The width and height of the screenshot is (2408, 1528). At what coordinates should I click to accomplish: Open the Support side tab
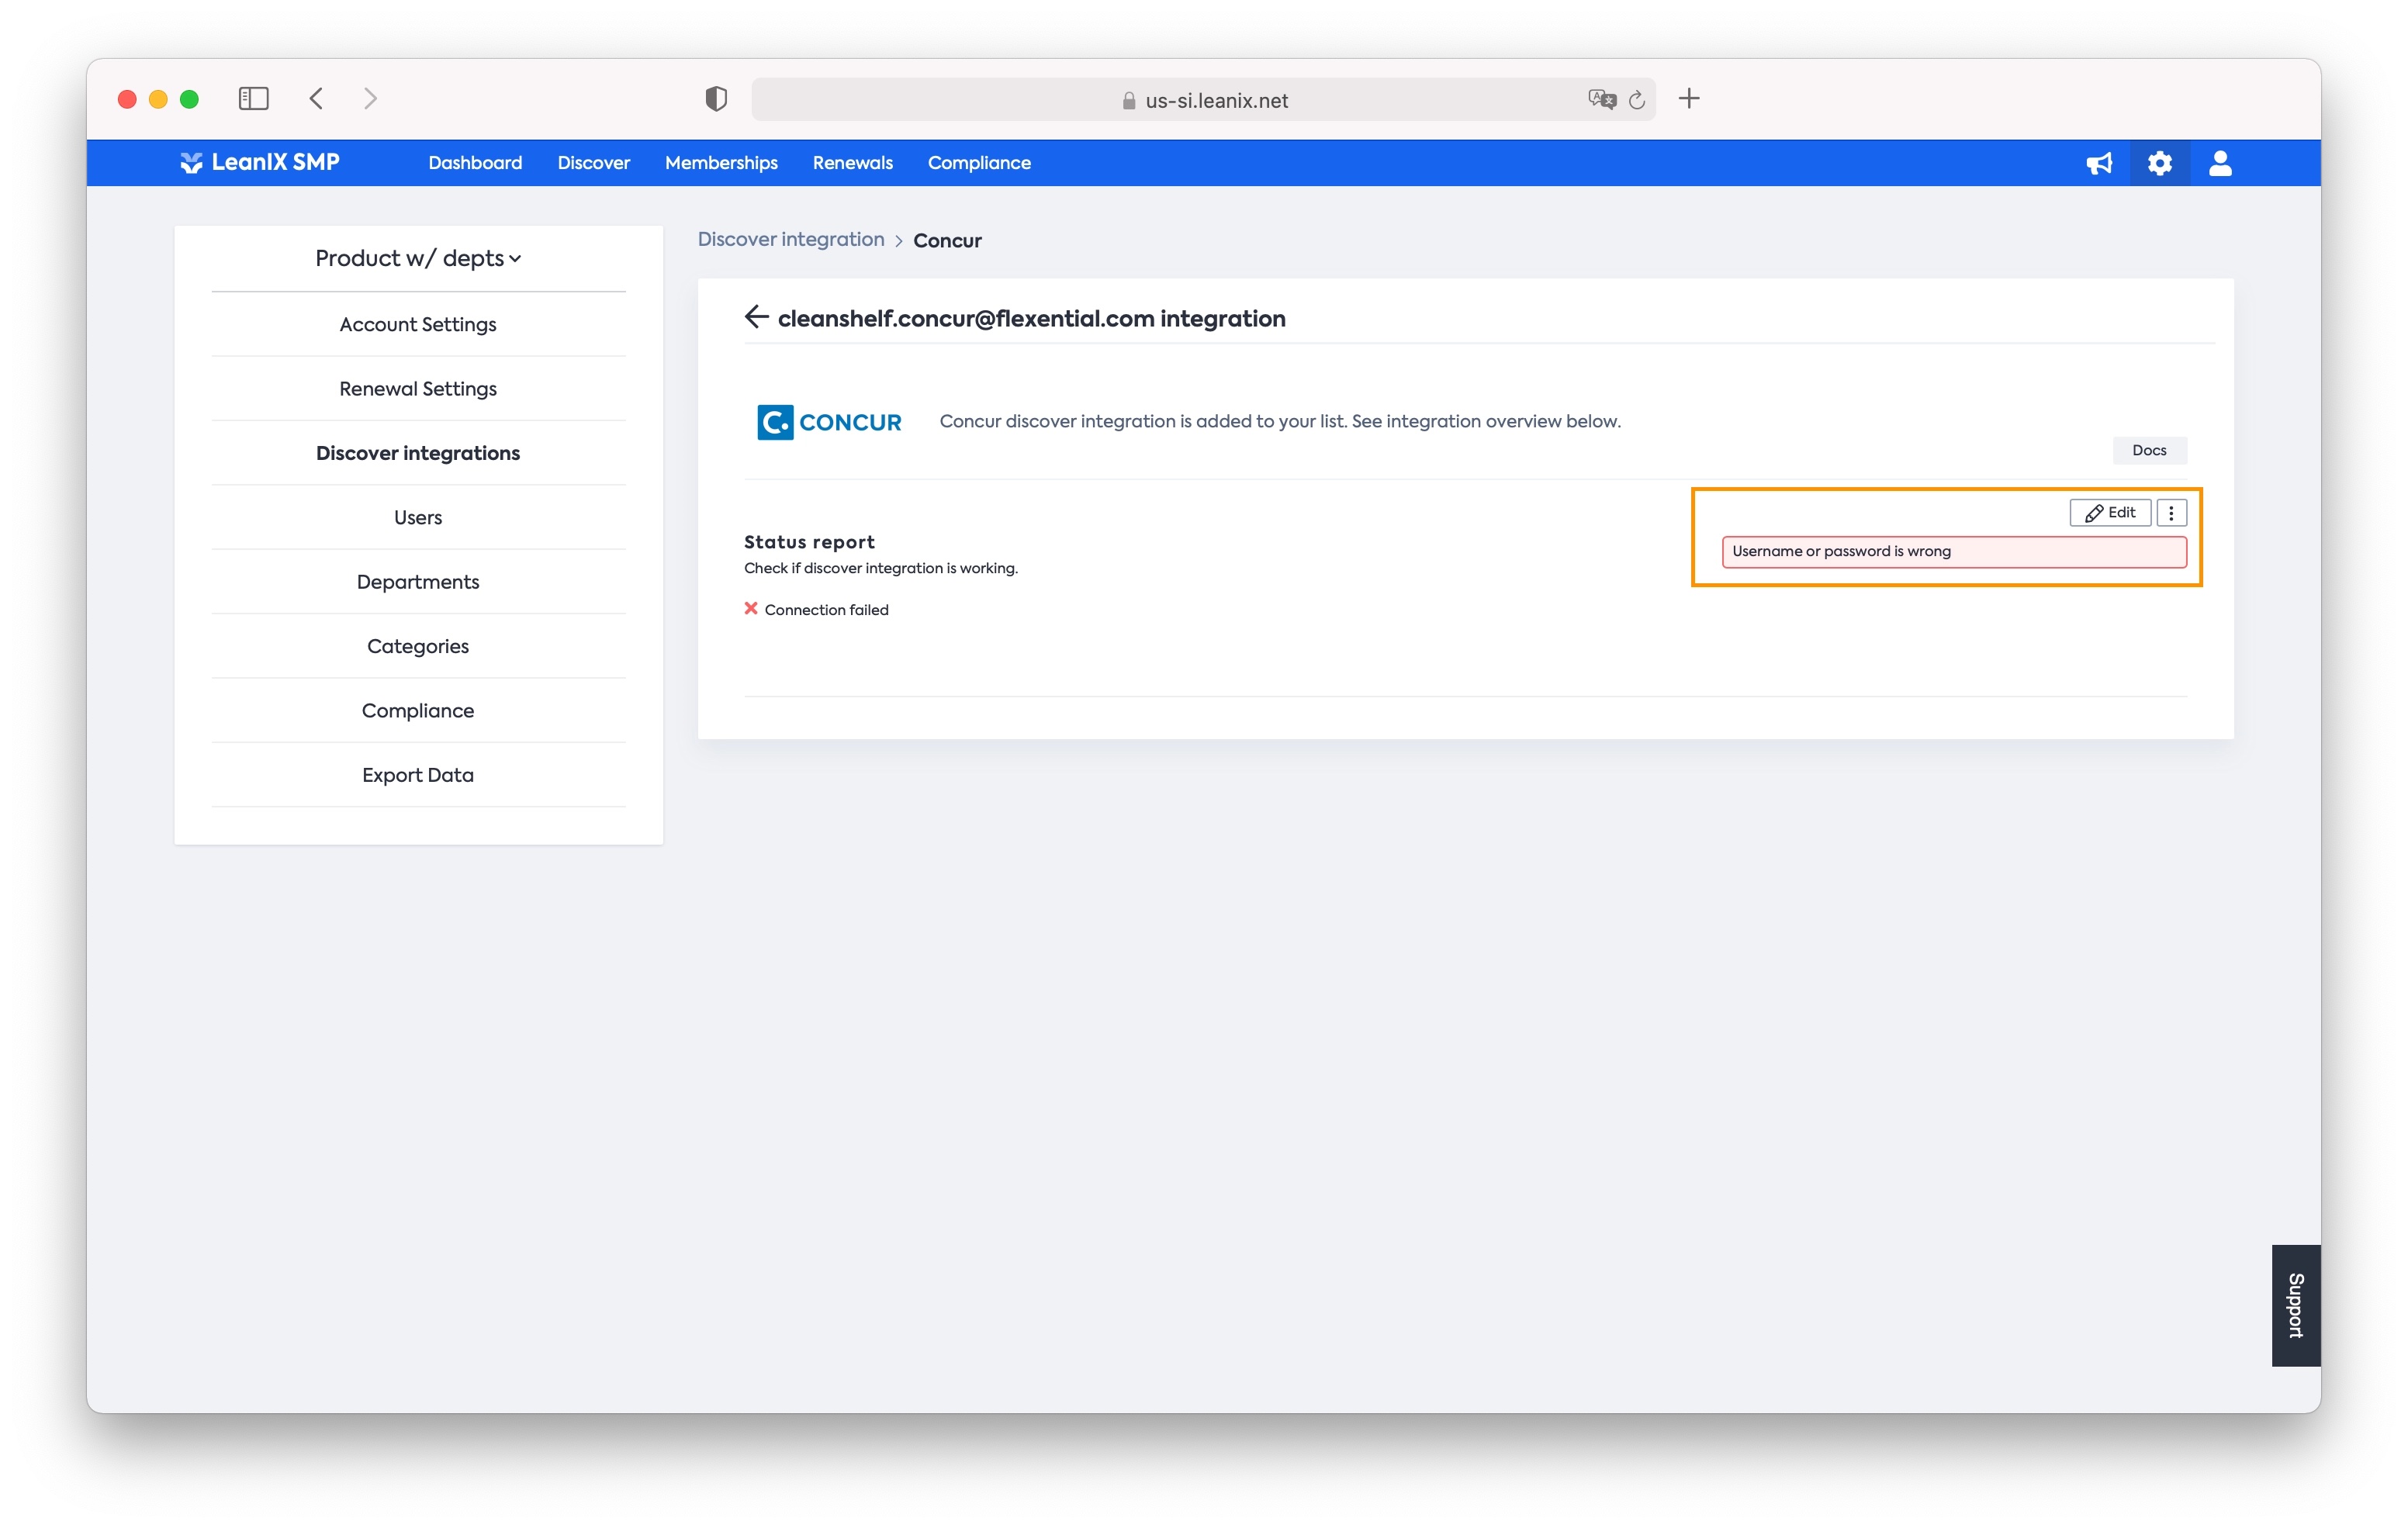[x=2296, y=1305]
